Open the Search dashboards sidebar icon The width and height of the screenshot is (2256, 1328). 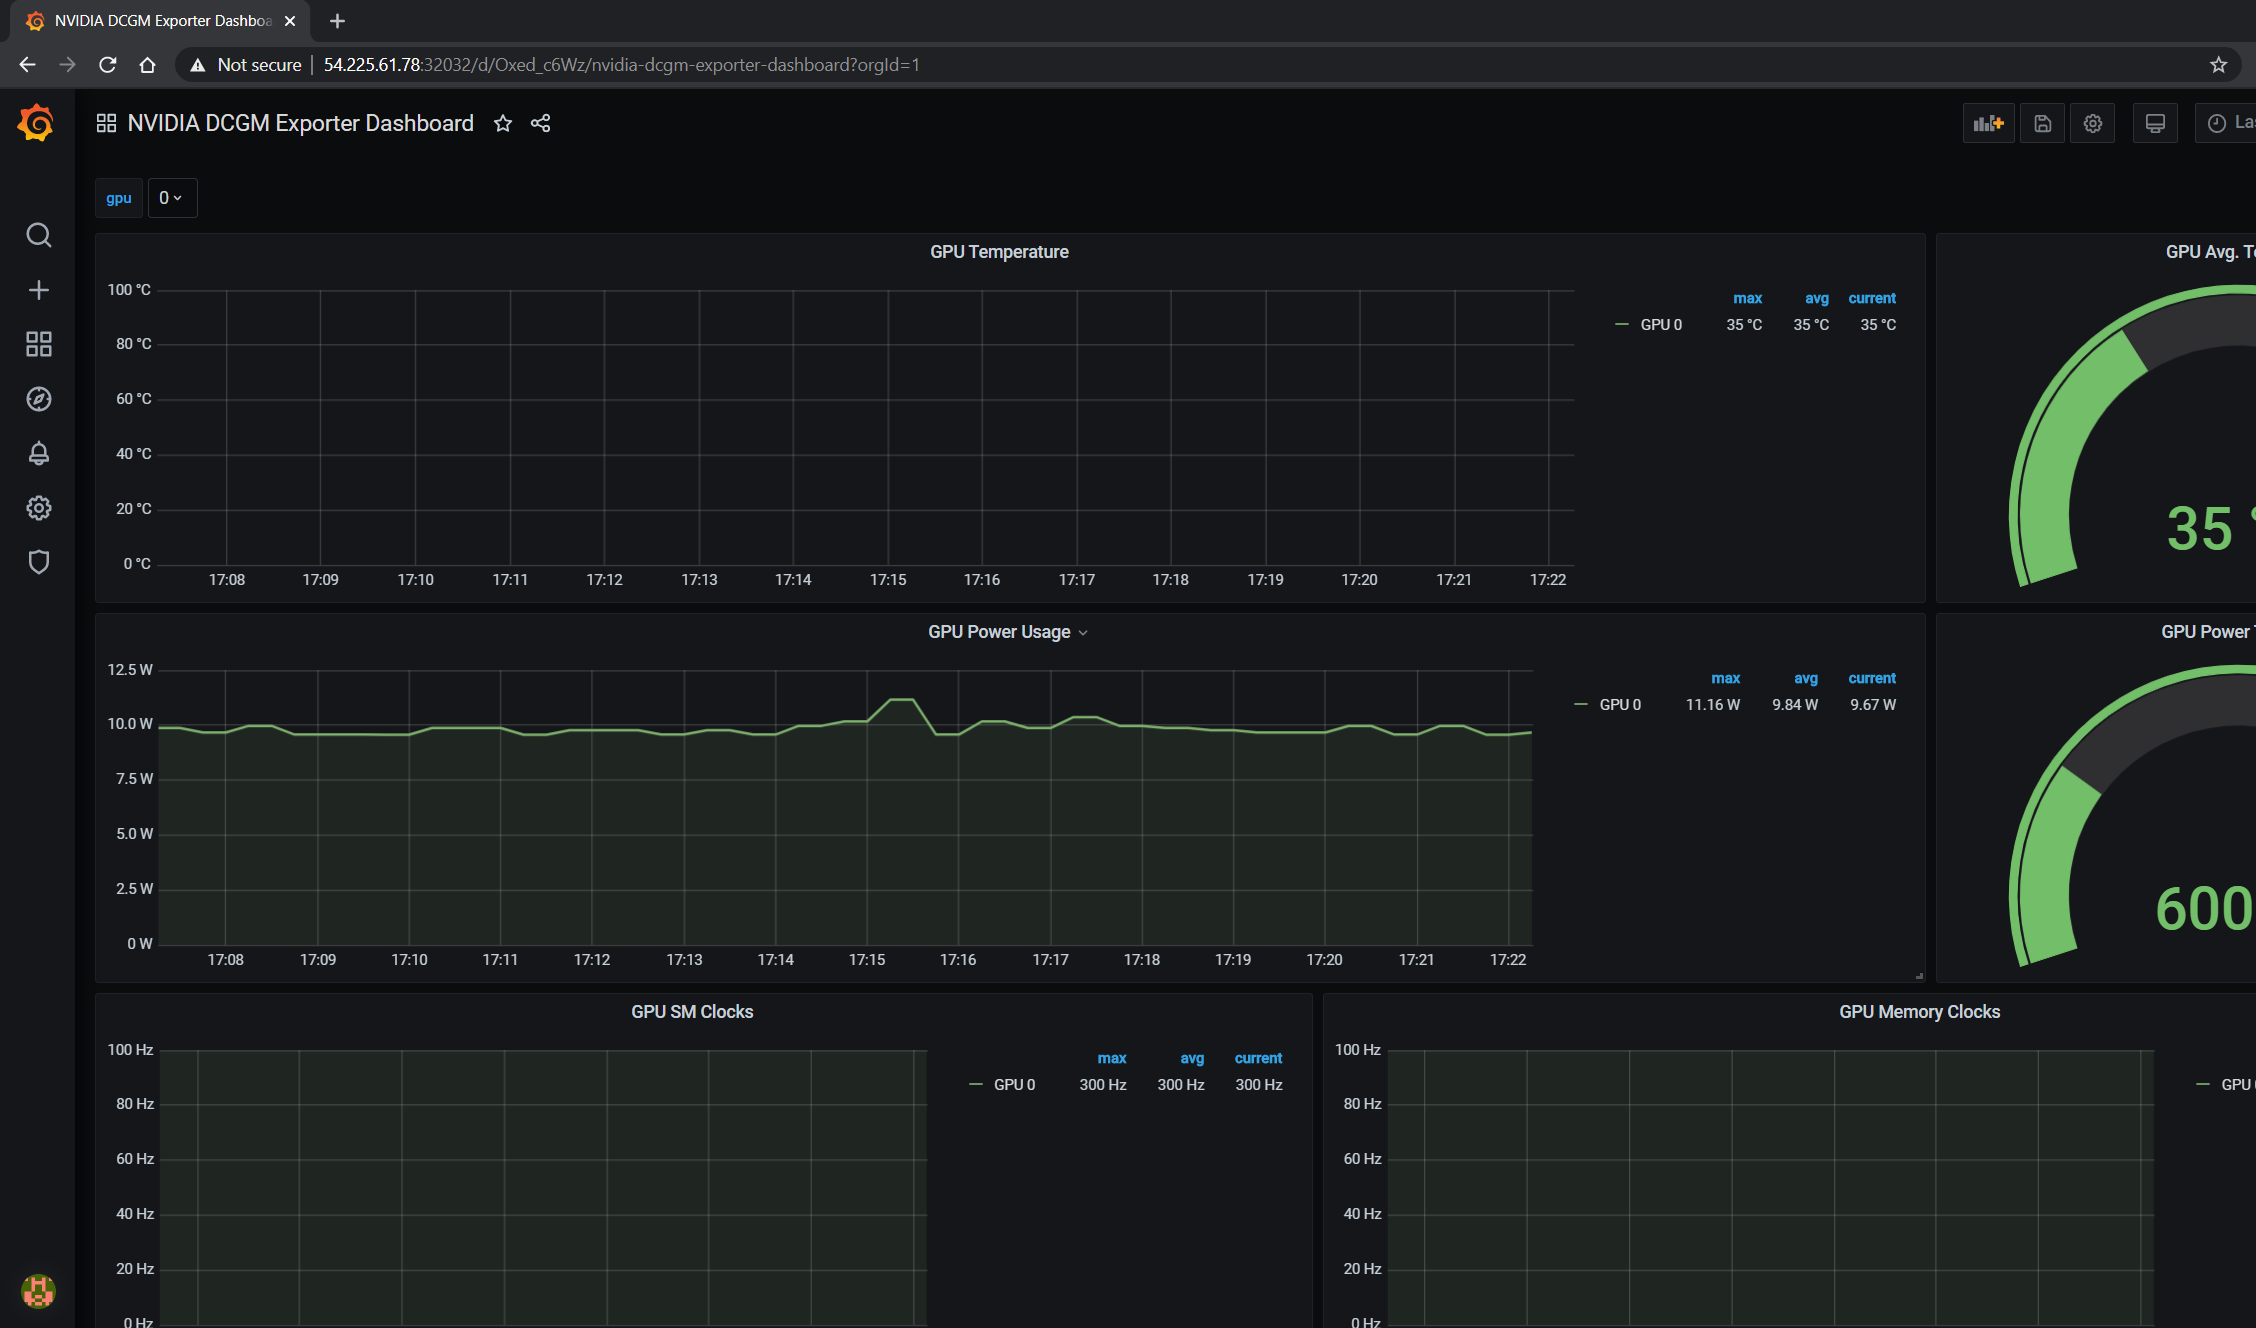38,235
